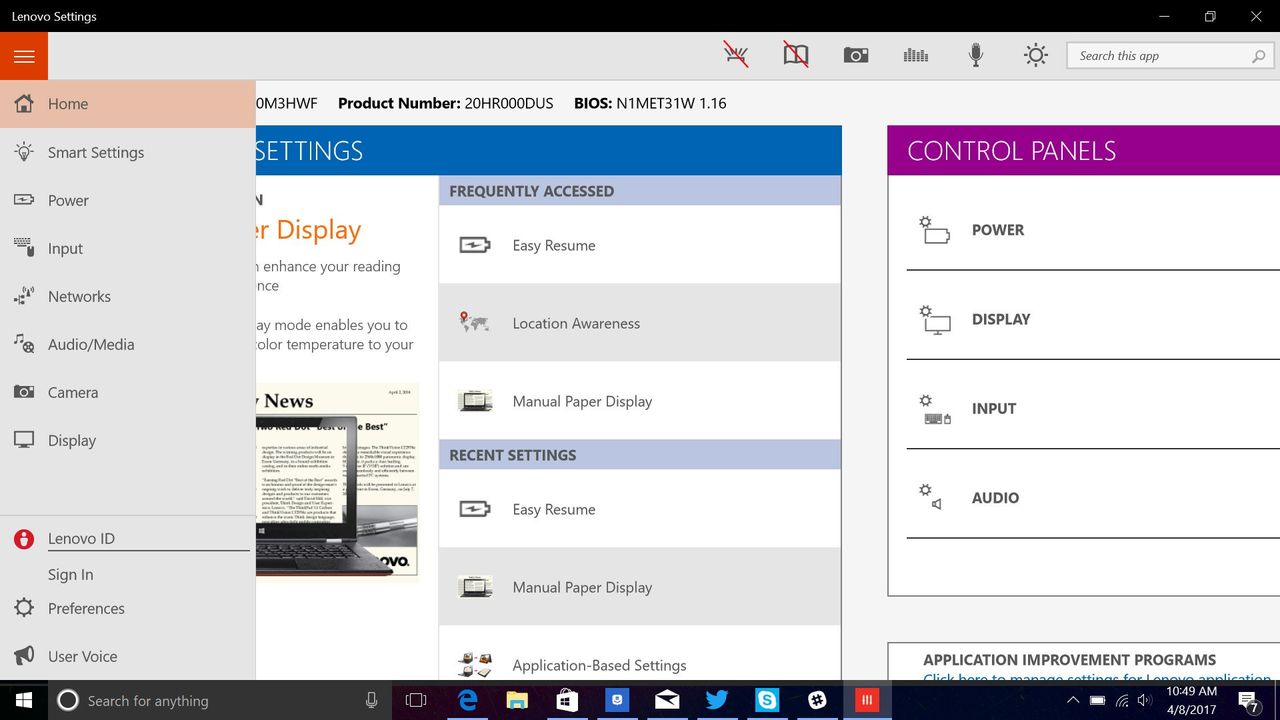Click the 'Product Number: 20HR000DUS' text
This screenshot has width=1280, height=720.
pos(445,103)
